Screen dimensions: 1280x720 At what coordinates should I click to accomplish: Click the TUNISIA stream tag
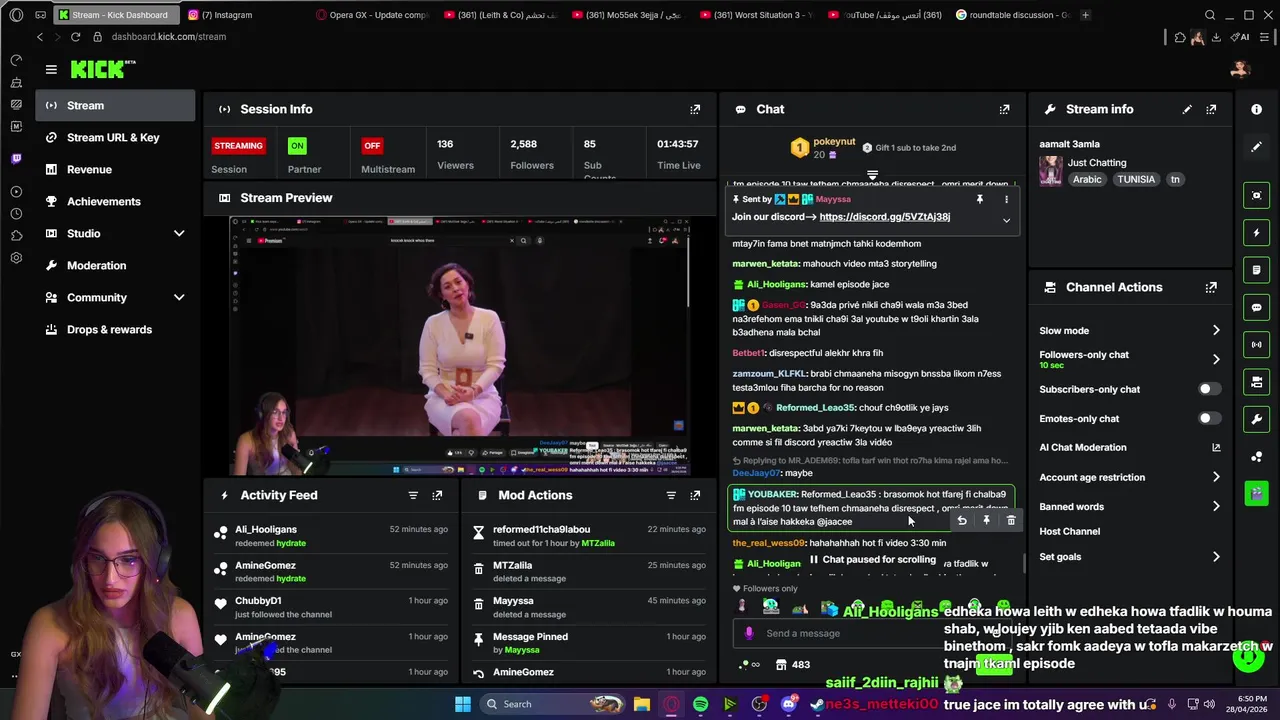pos(1136,180)
